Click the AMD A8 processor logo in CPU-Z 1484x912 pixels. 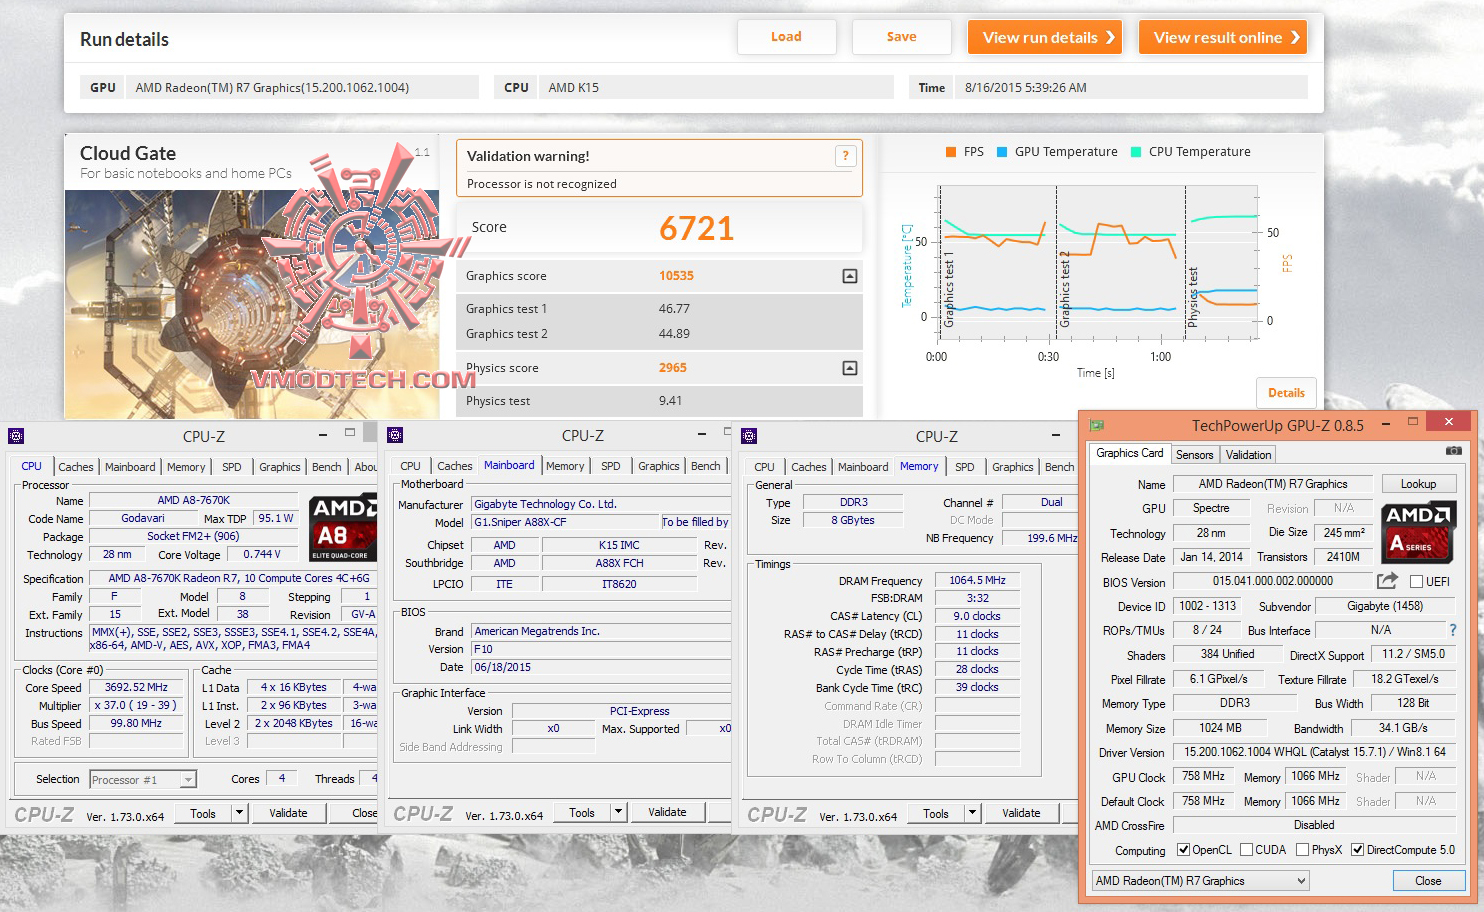[x=342, y=528]
